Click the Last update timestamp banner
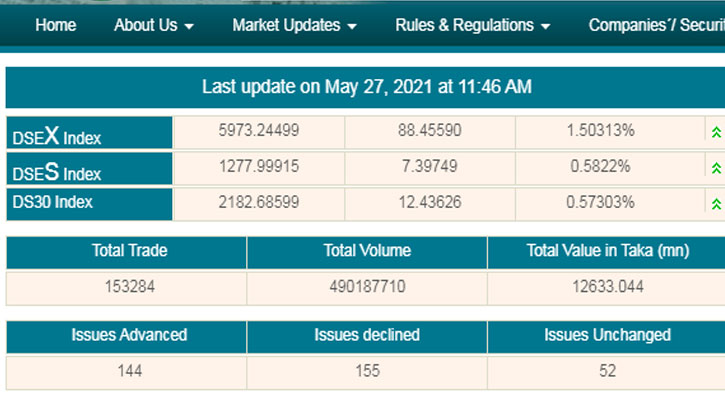 coord(366,87)
